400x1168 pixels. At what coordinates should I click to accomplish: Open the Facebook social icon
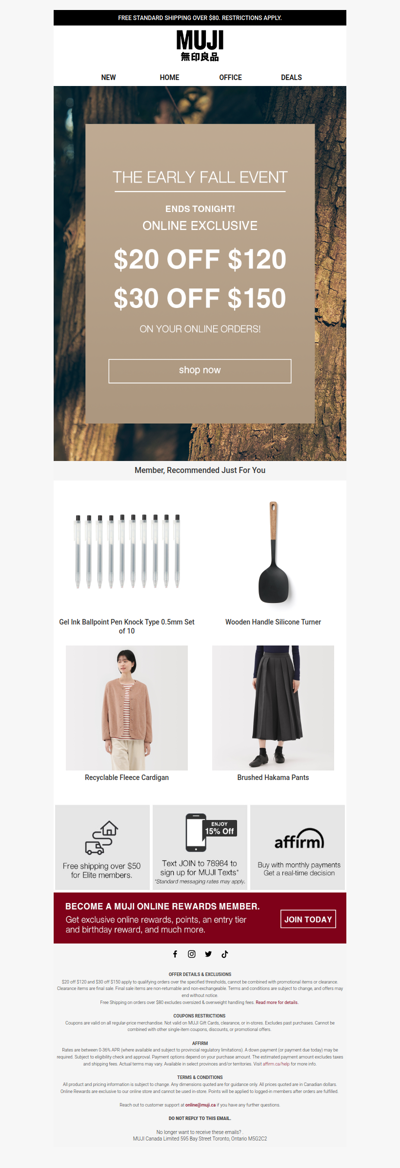175,954
